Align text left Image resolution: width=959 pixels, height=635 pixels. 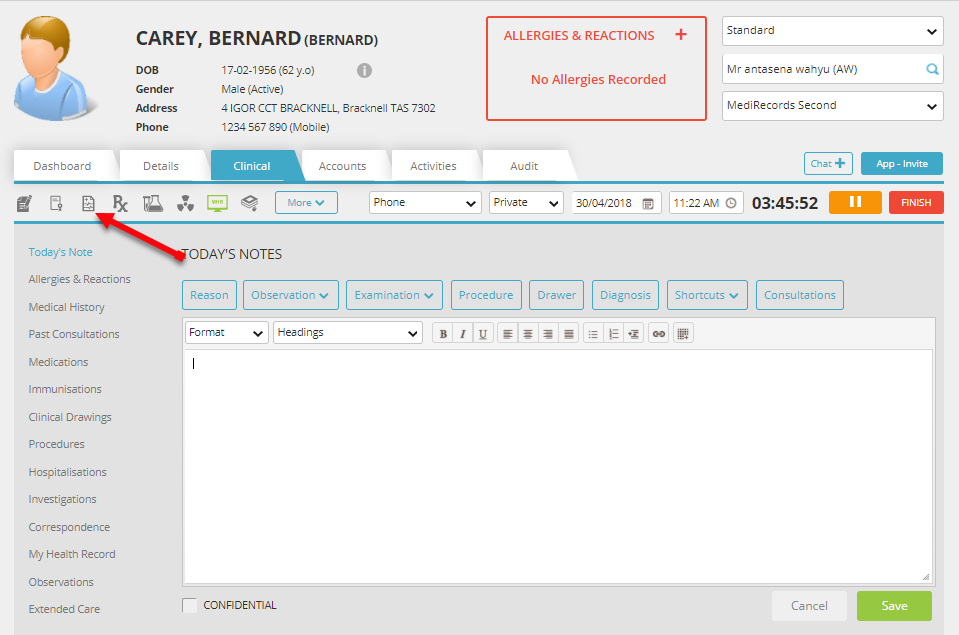[x=507, y=333]
